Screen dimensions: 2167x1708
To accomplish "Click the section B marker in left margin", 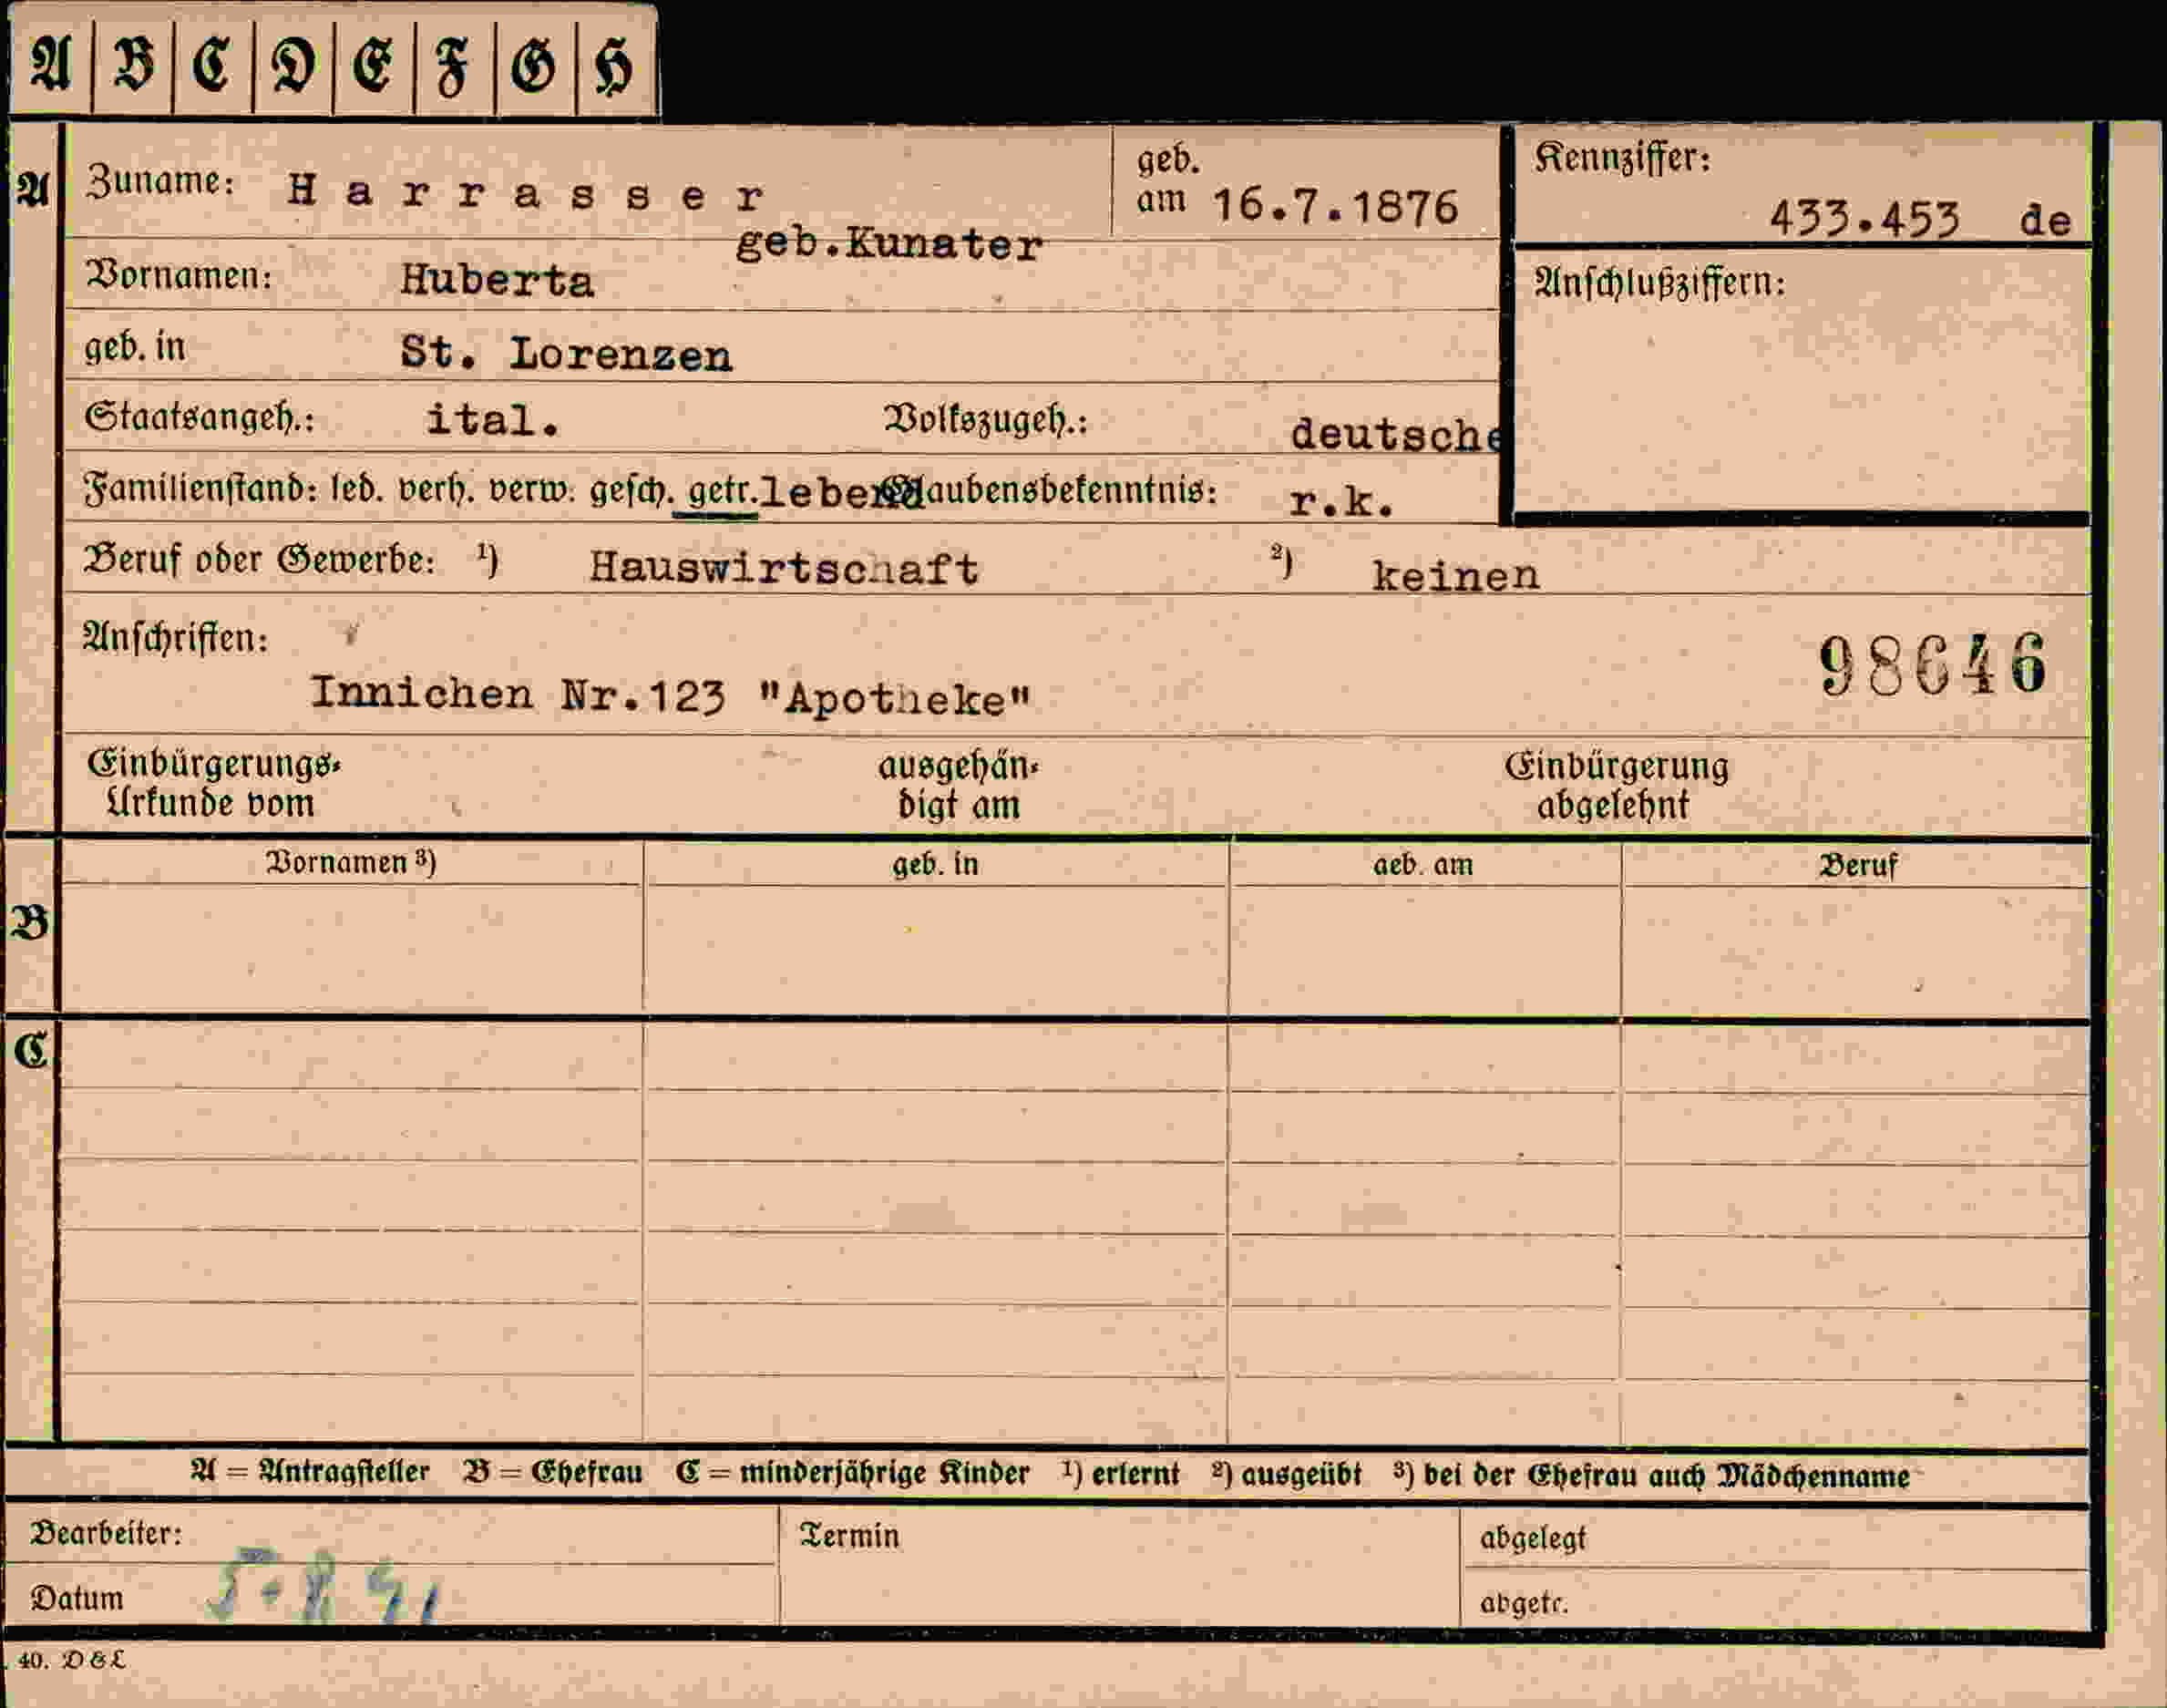I will pos(30,923).
